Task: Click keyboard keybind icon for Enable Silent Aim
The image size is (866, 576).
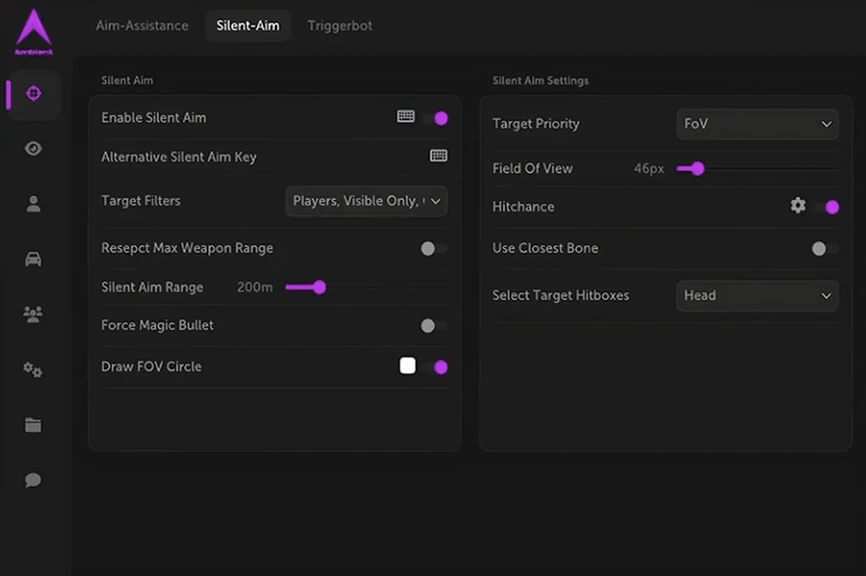Action: (405, 117)
